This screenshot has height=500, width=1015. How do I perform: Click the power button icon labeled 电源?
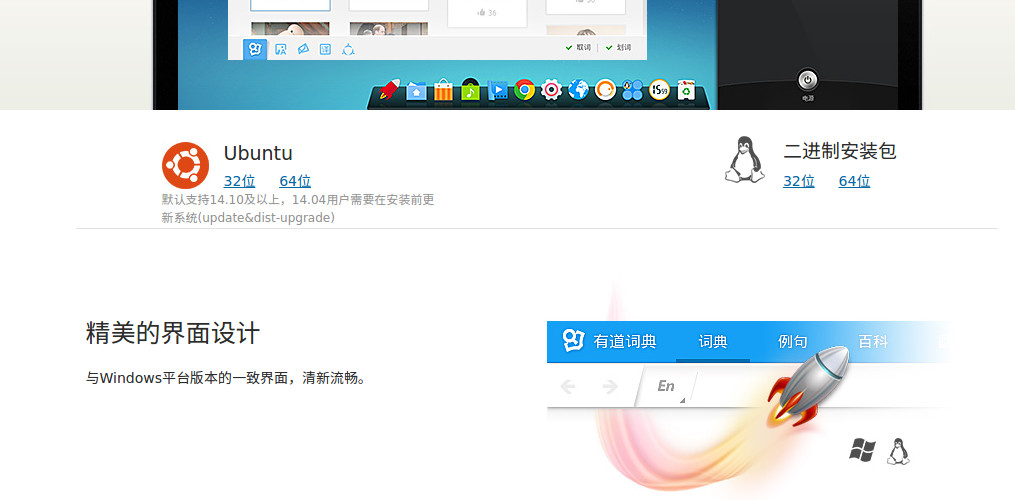tap(808, 80)
